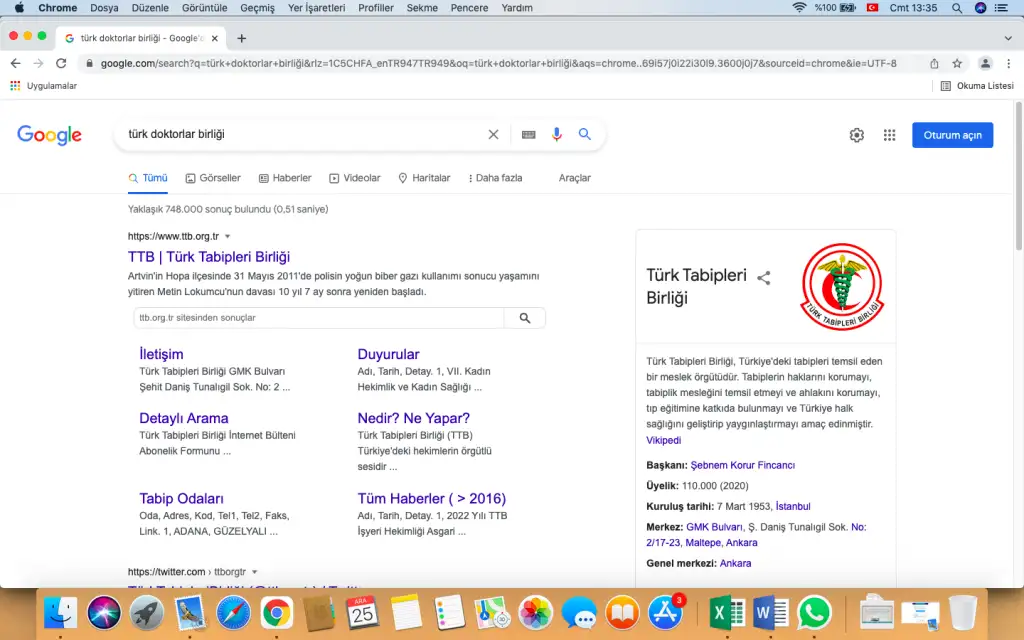This screenshot has width=1024, height=640.
Task: Open the Şebnem Korur Fincancı link
Action: click(742, 465)
